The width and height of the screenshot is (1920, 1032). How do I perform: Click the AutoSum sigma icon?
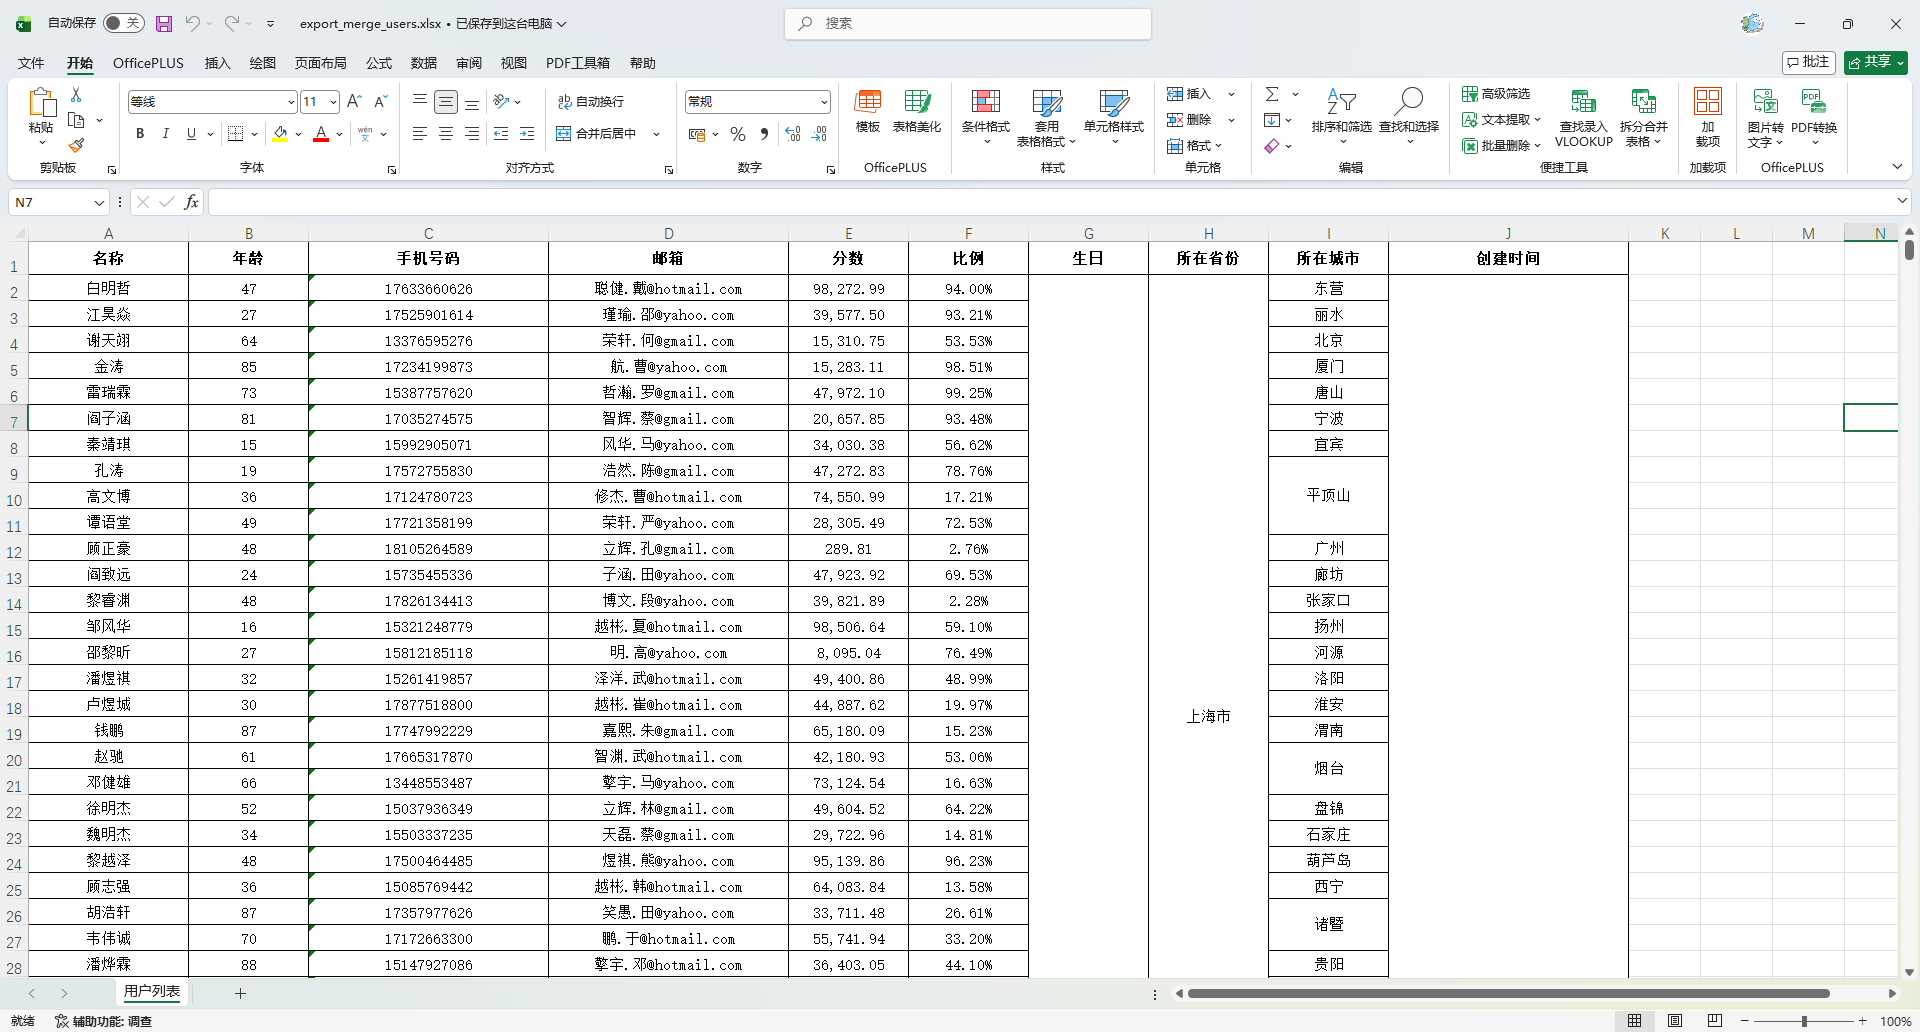[1272, 94]
